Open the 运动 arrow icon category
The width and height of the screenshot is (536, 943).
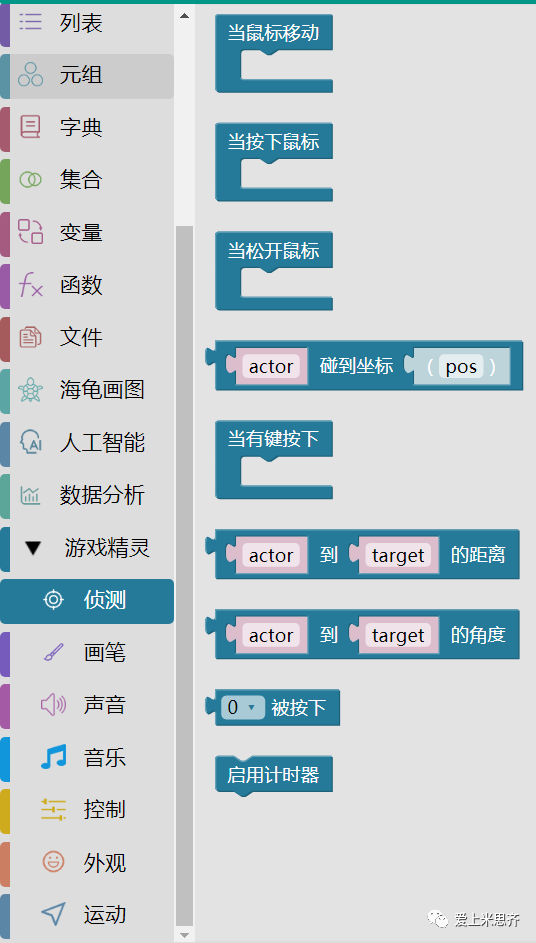54,914
